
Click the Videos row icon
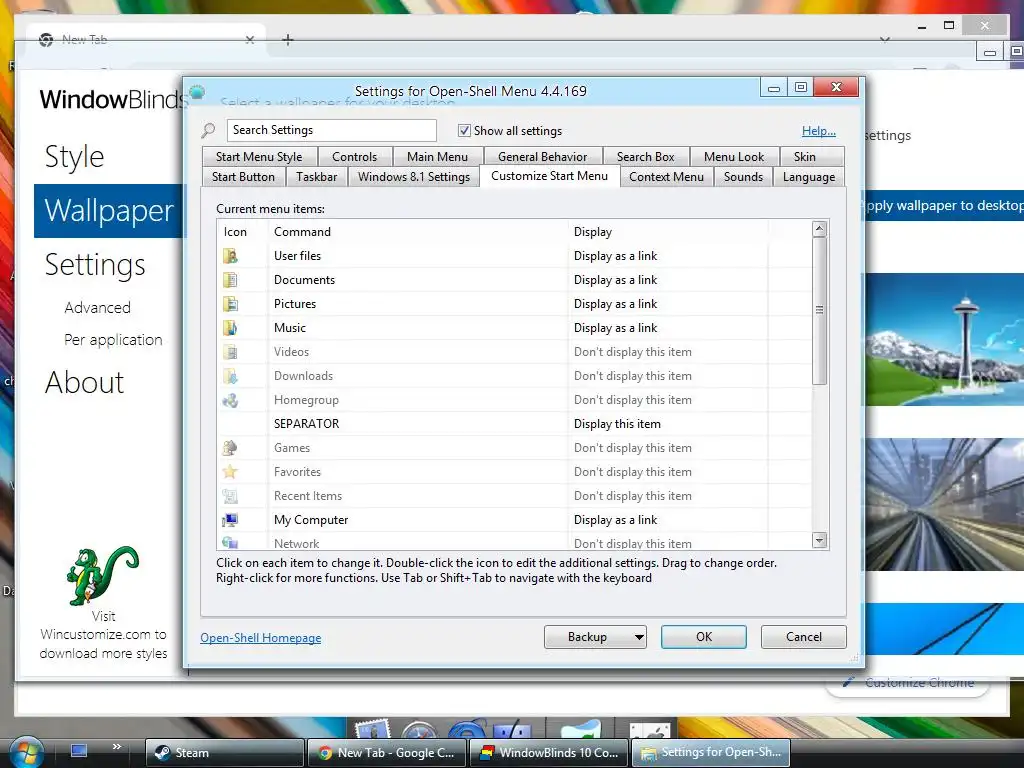(x=230, y=352)
